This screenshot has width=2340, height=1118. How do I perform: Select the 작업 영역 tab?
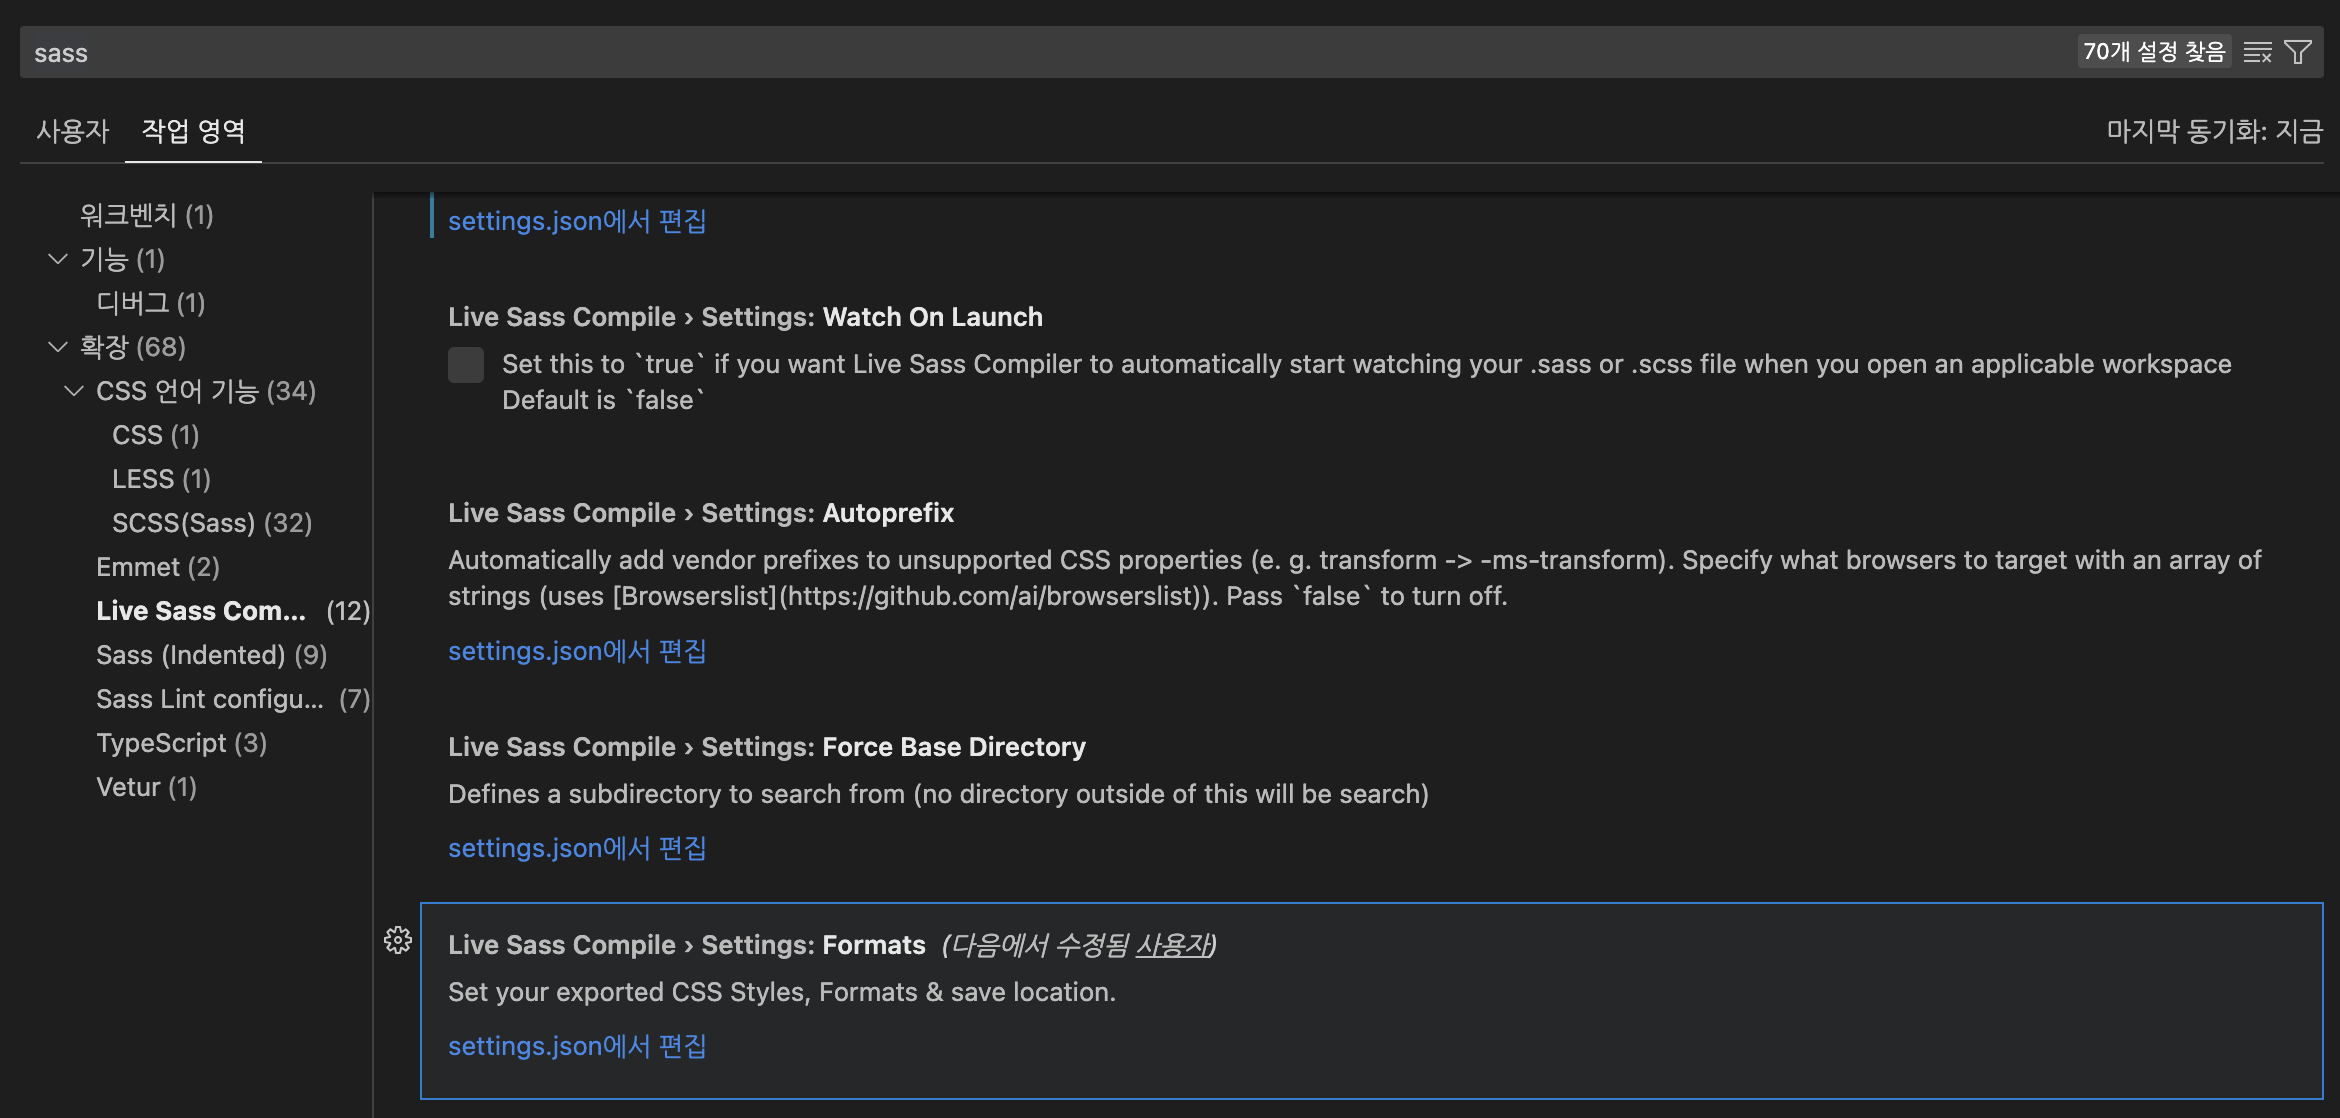point(193,131)
